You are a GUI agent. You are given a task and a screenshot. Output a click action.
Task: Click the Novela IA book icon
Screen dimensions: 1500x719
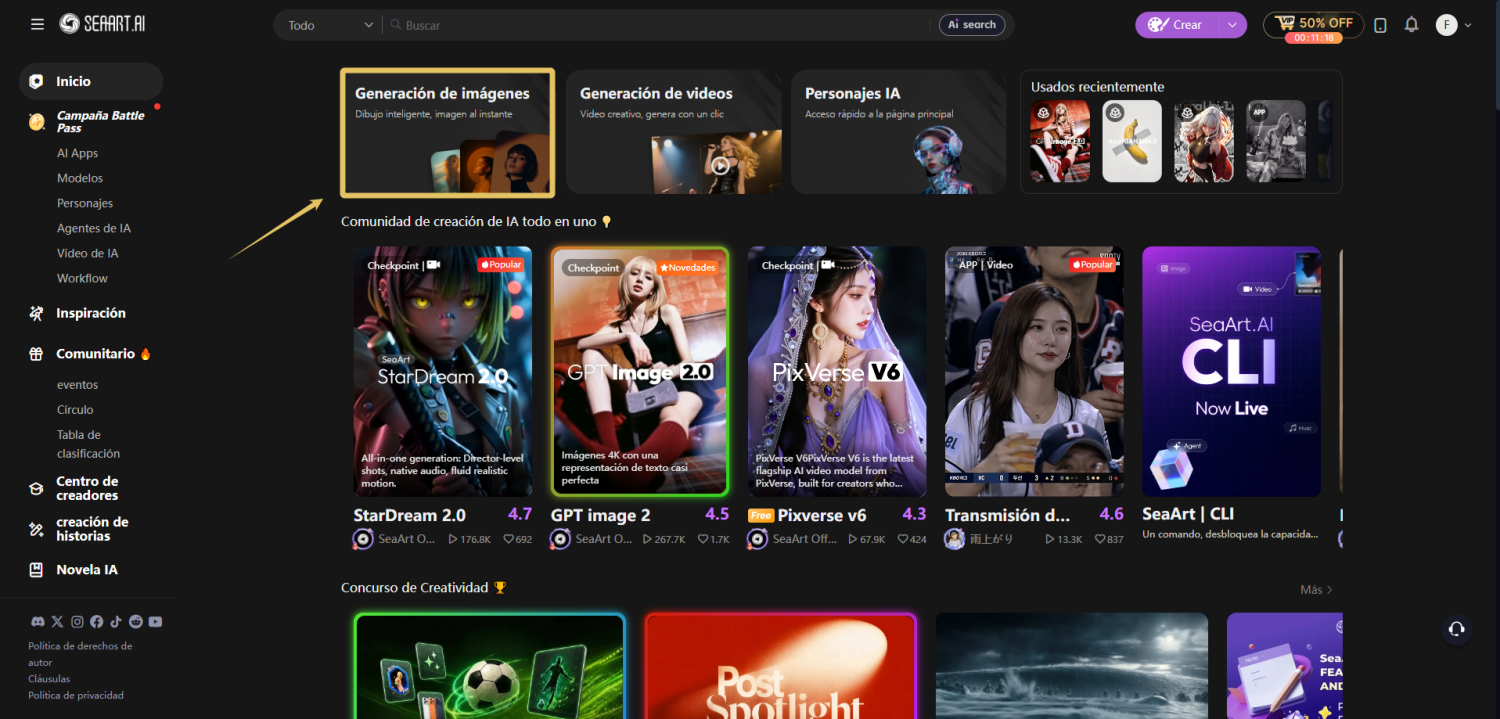(36, 570)
